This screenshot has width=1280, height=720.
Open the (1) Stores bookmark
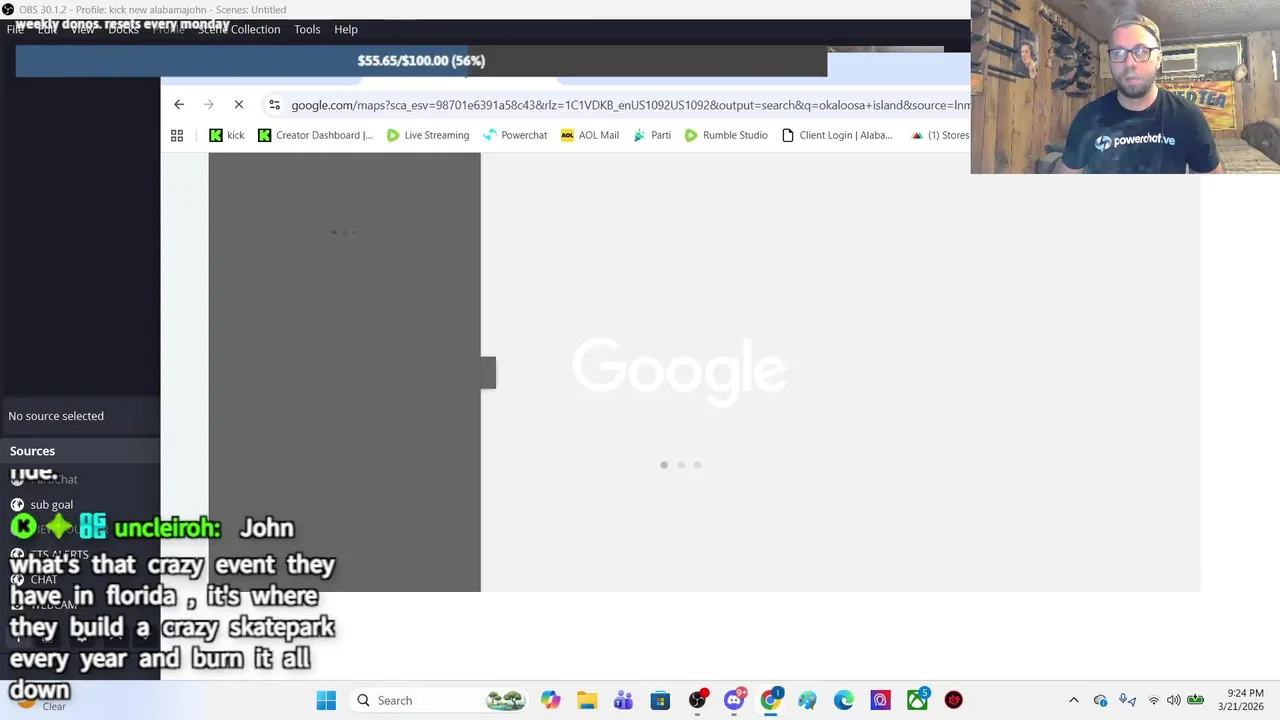(x=939, y=135)
